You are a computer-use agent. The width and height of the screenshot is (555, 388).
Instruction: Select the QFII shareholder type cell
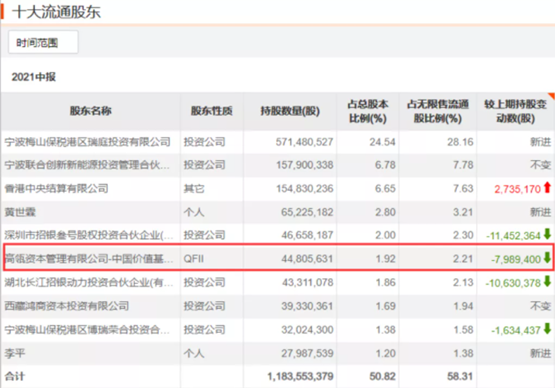point(194,259)
